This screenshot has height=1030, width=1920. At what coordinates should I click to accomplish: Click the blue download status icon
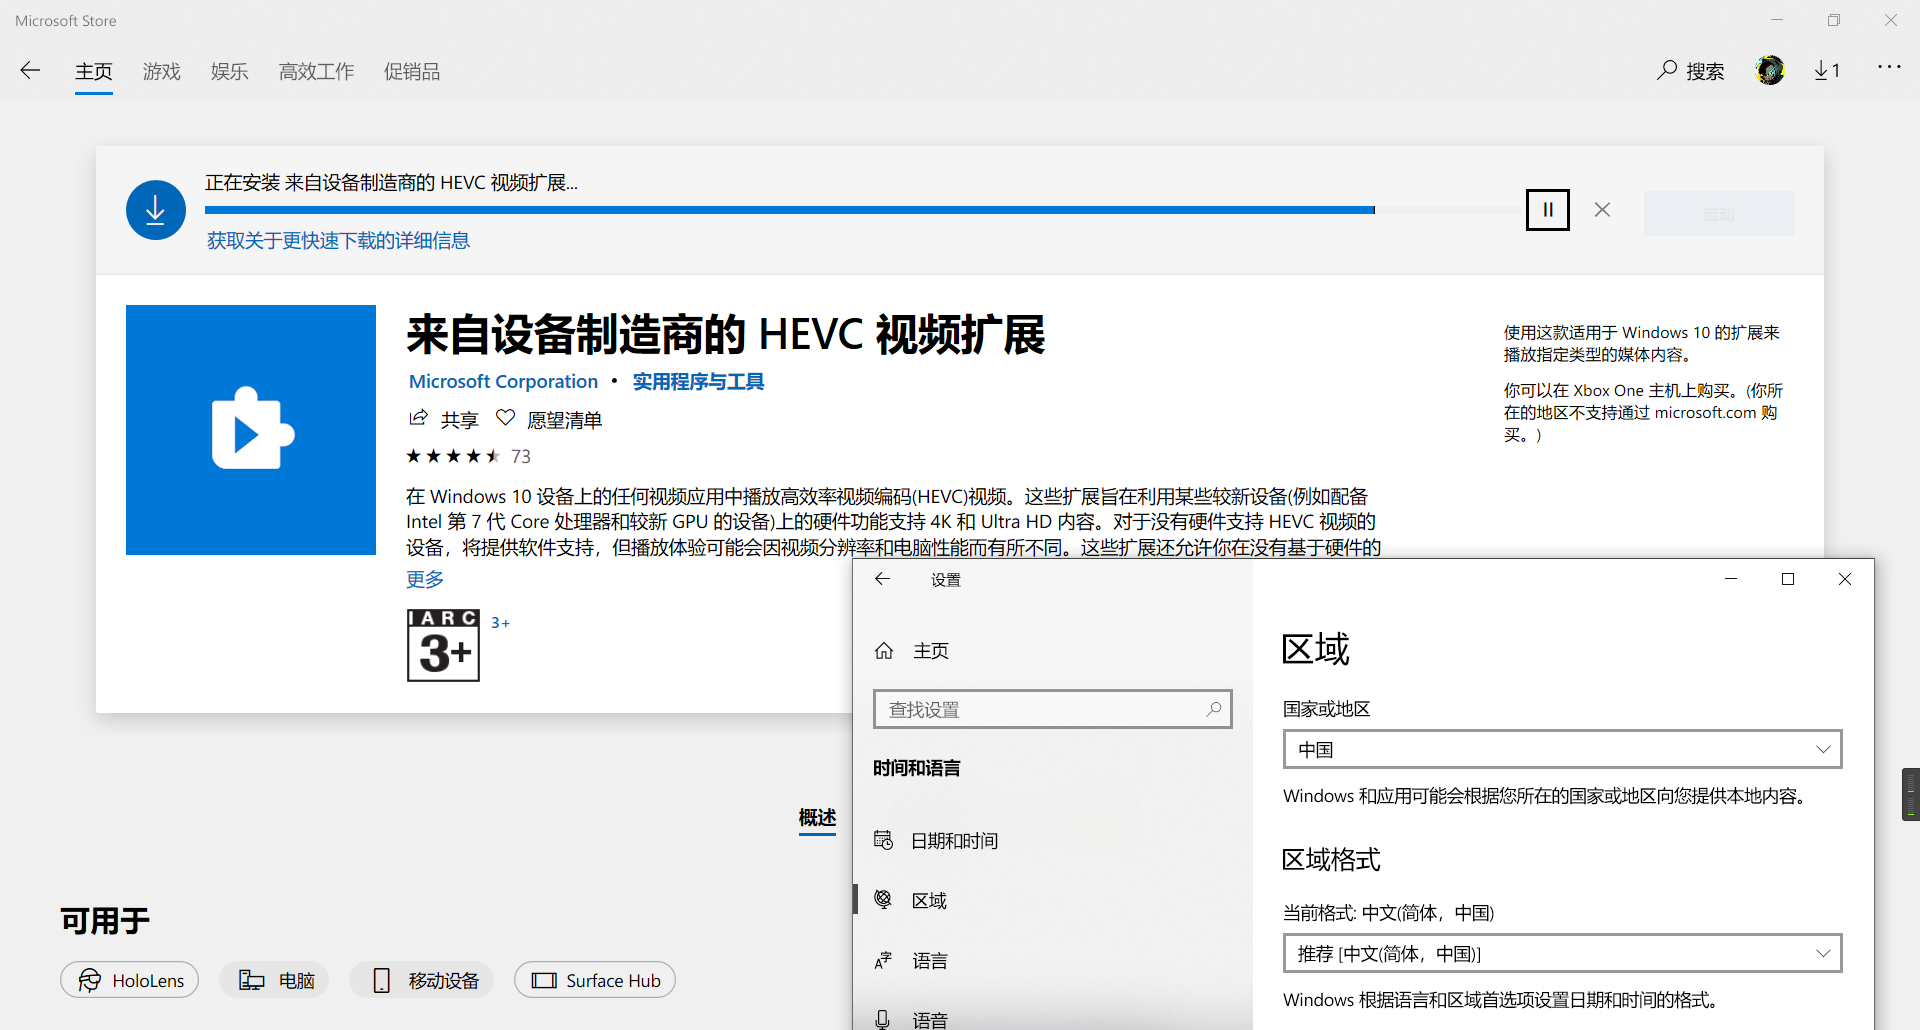pyautogui.click(x=156, y=210)
